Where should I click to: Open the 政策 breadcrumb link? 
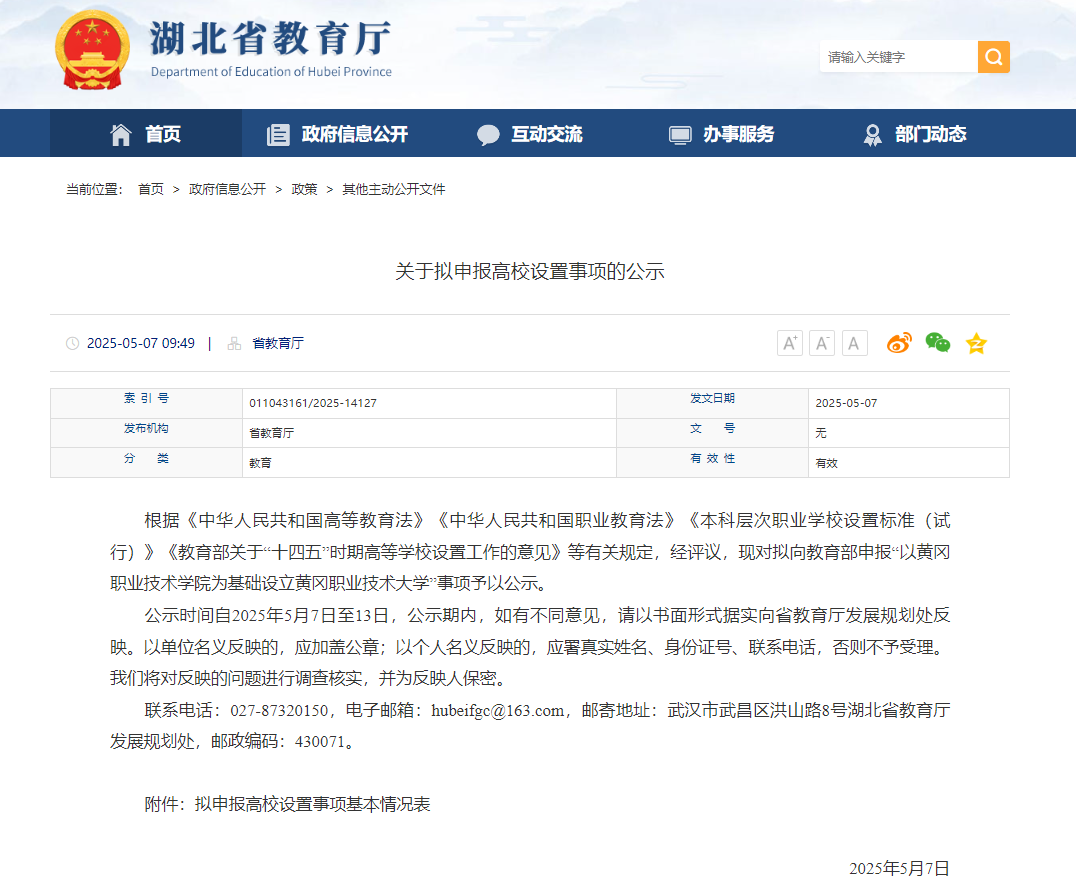tap(303, 189)
